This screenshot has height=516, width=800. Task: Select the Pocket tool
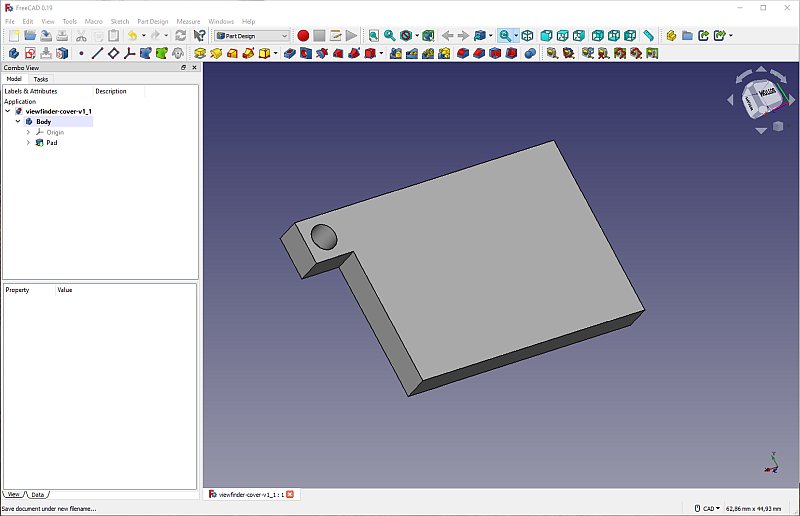[x=290, y=53]
